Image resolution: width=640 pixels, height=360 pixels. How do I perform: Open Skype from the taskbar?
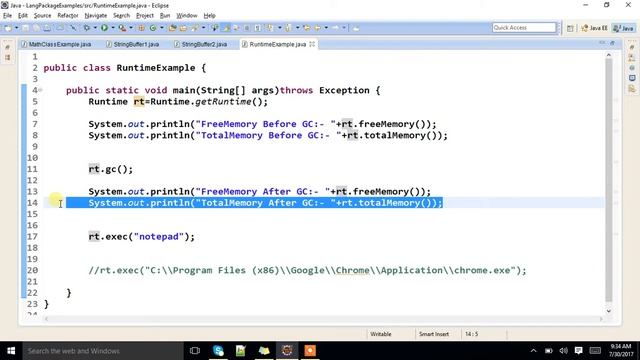pyautogui.click(x=218, y=351)
